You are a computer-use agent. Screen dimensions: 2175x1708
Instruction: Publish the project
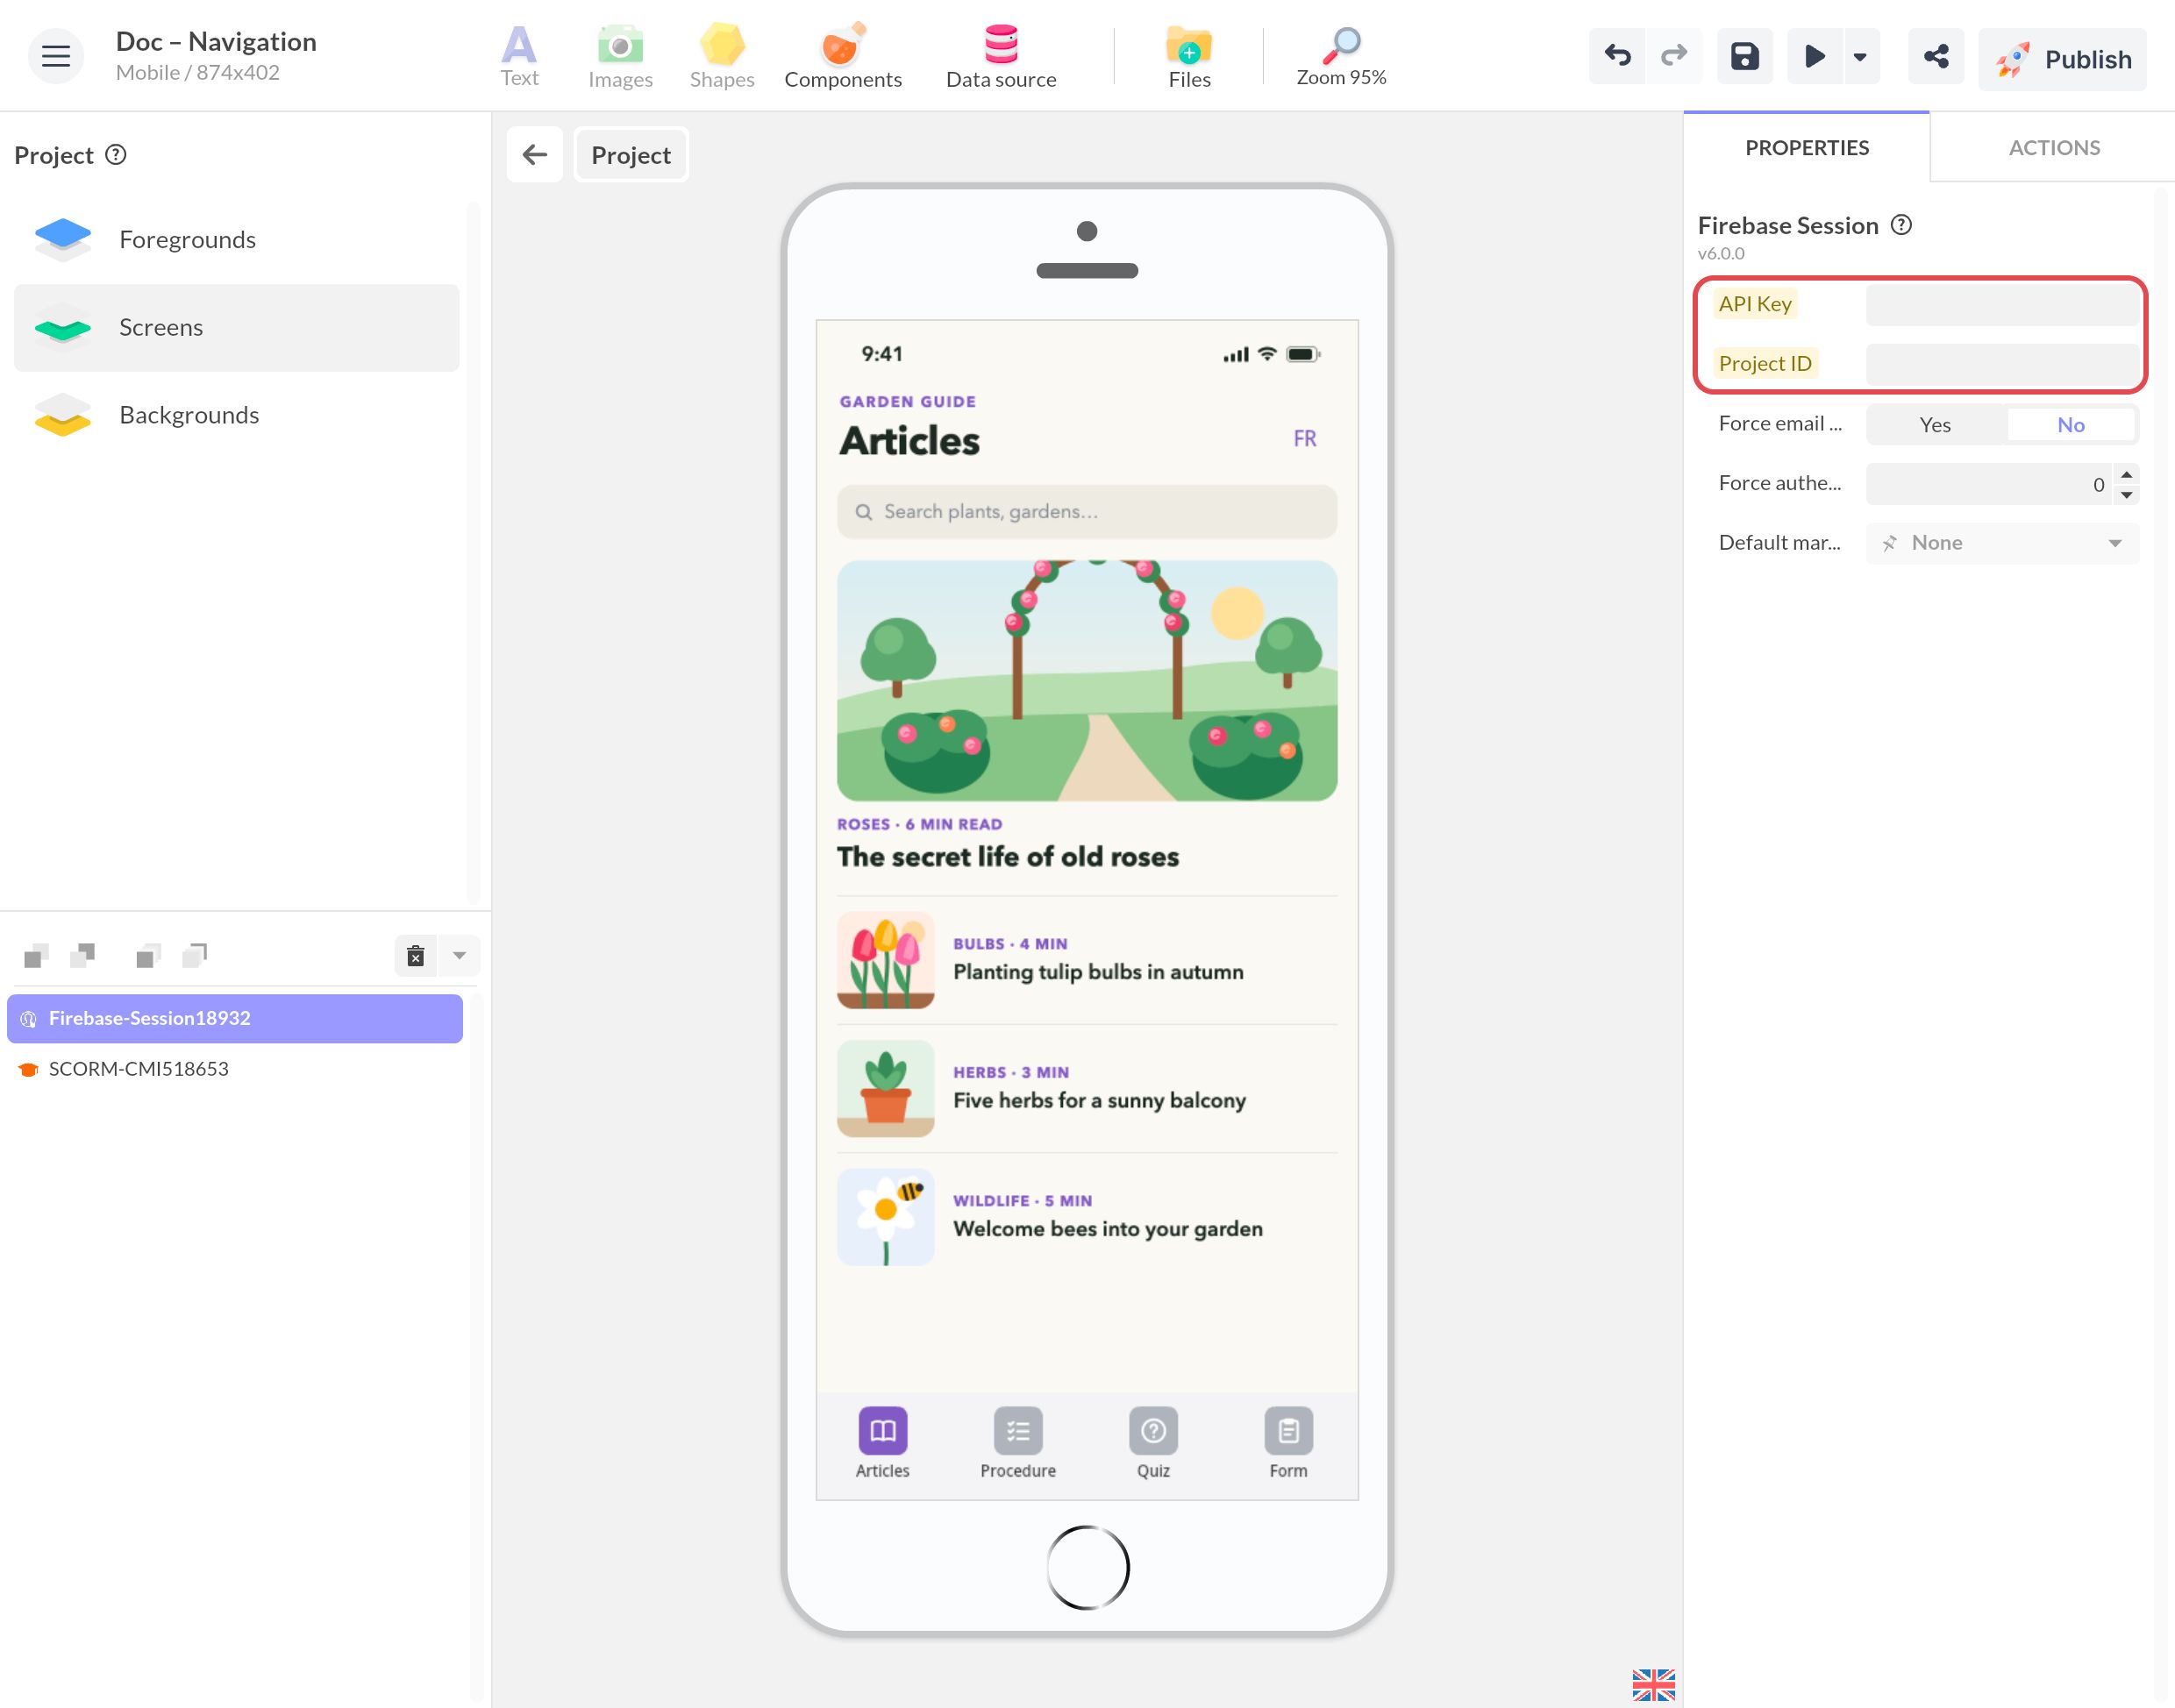[2062, 59]
